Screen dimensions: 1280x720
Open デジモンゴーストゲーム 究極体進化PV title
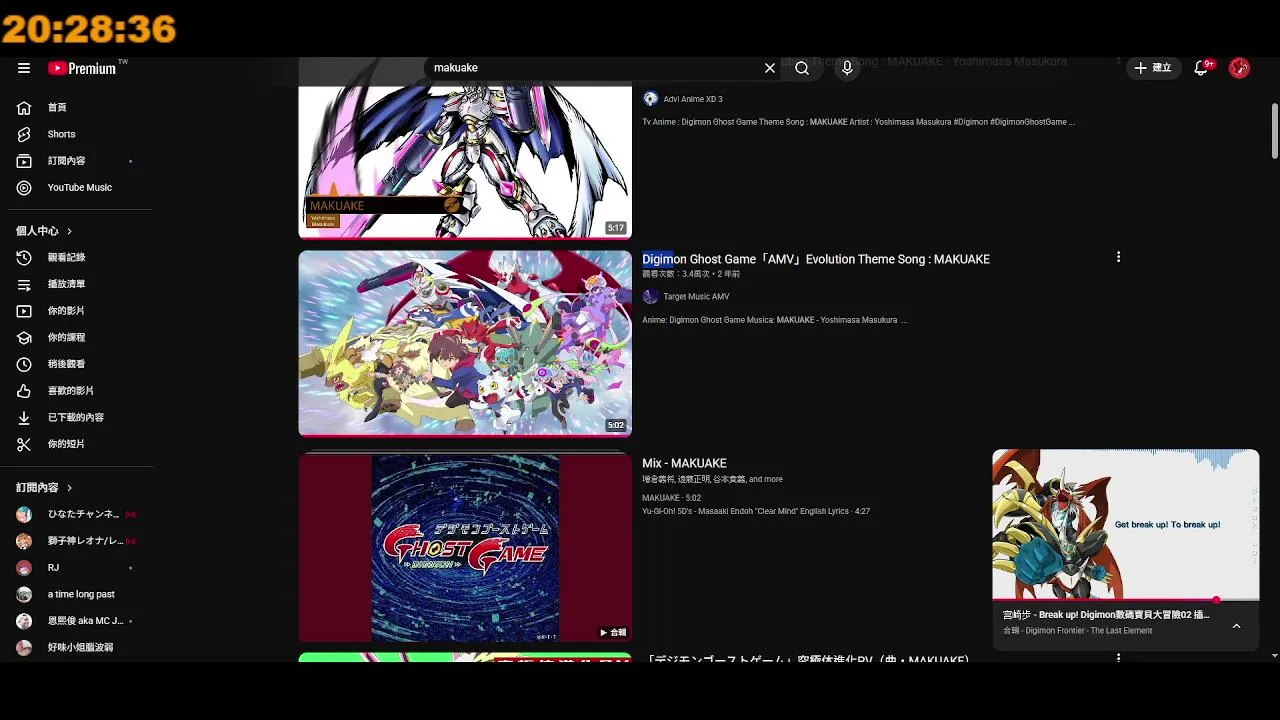[x=808, y=659]
